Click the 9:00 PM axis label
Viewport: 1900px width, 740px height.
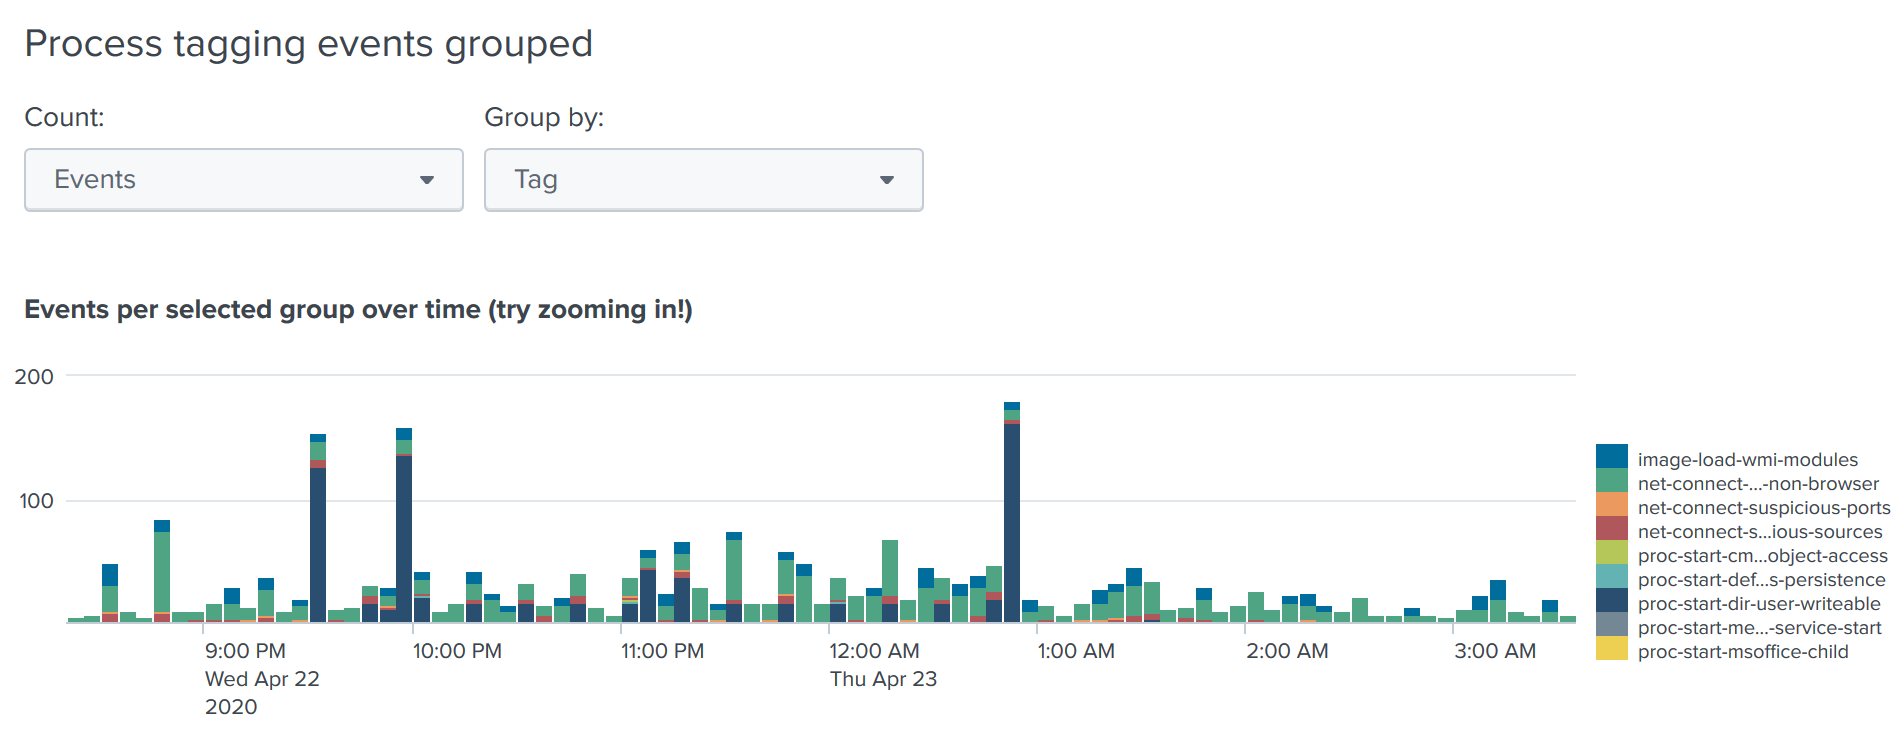(245, 651)
